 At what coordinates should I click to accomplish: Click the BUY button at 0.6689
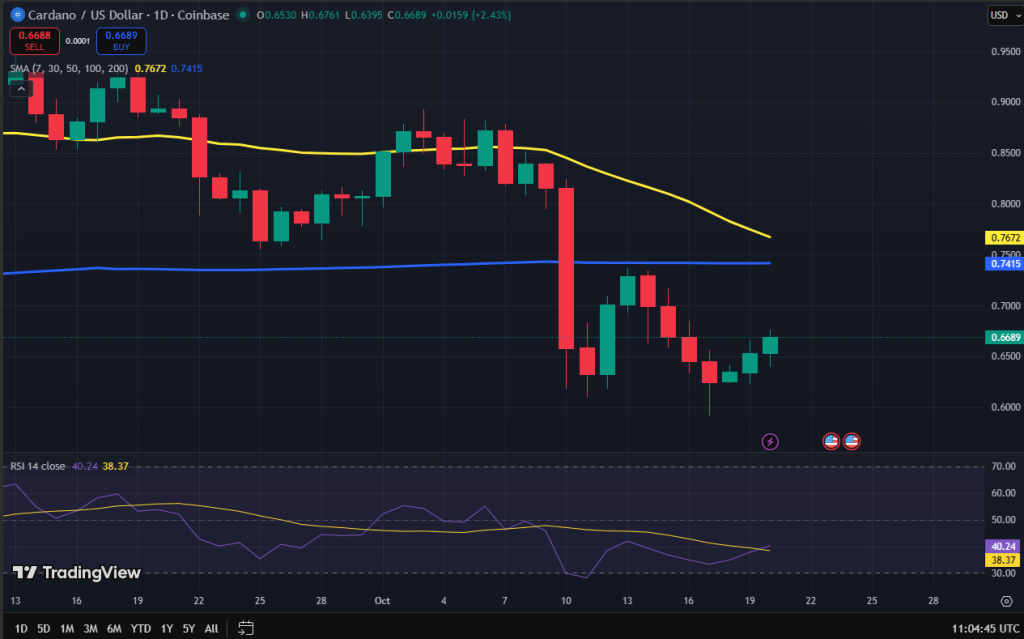[x=119, y=38]
